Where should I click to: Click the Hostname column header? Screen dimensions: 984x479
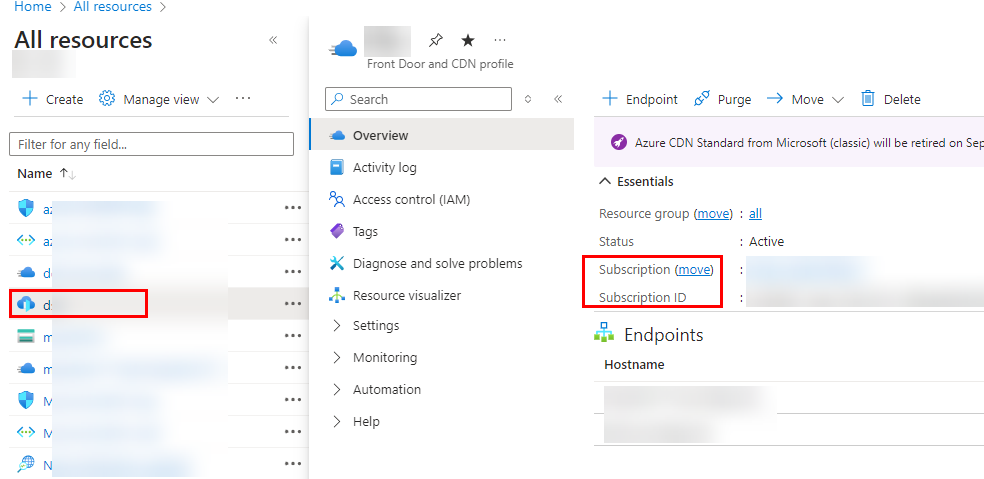[634, 365]
